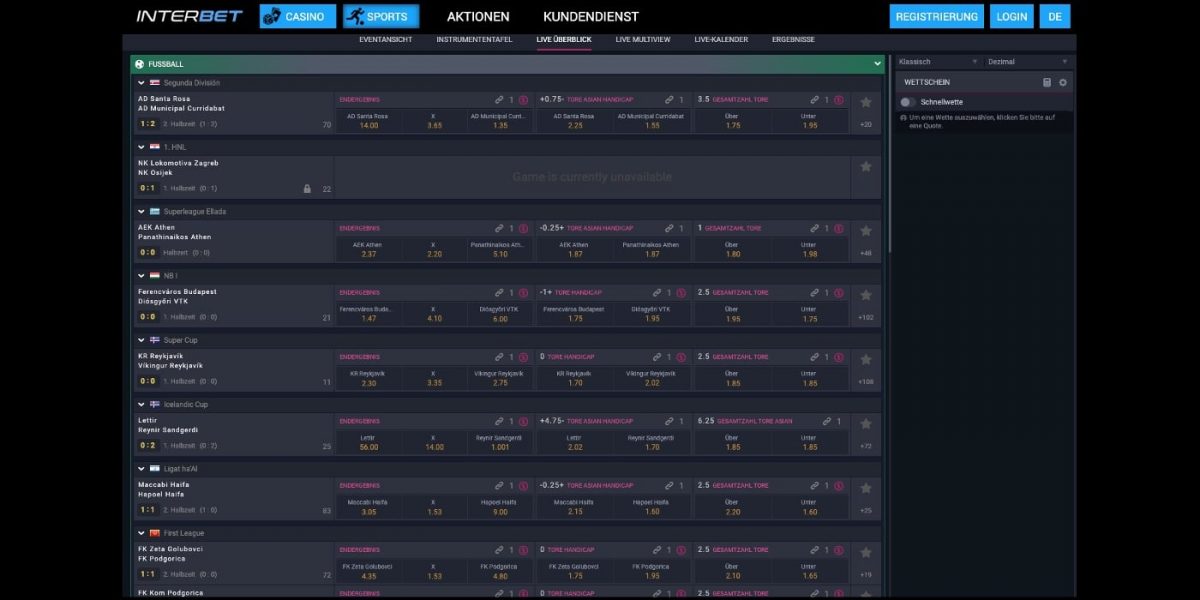Star the FK Zeta Golubovci match
The image size is (1200, 600).
[x=866, y=552]
